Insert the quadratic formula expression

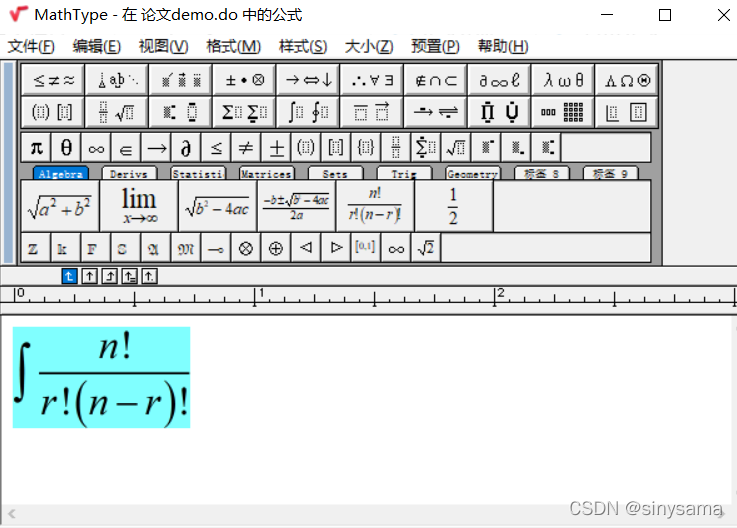pos(296,206)
